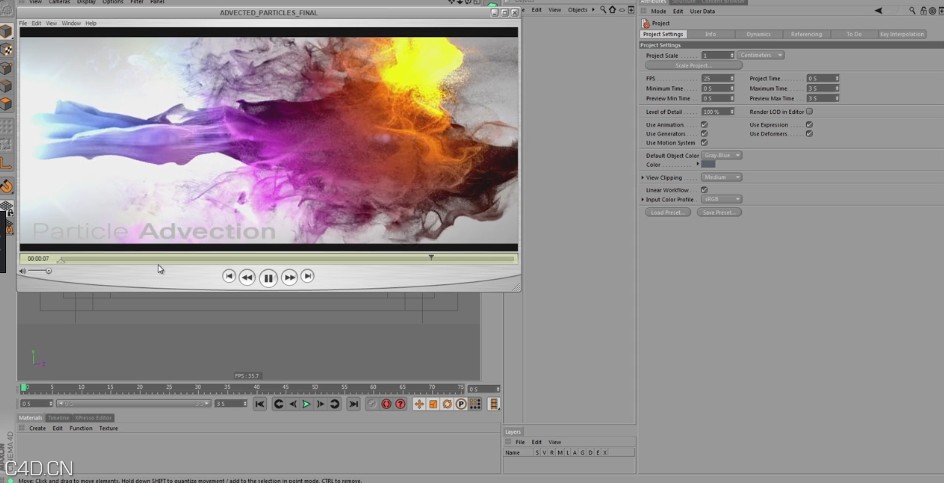Click the QuickTime fast forward button

tap(289, 277)
